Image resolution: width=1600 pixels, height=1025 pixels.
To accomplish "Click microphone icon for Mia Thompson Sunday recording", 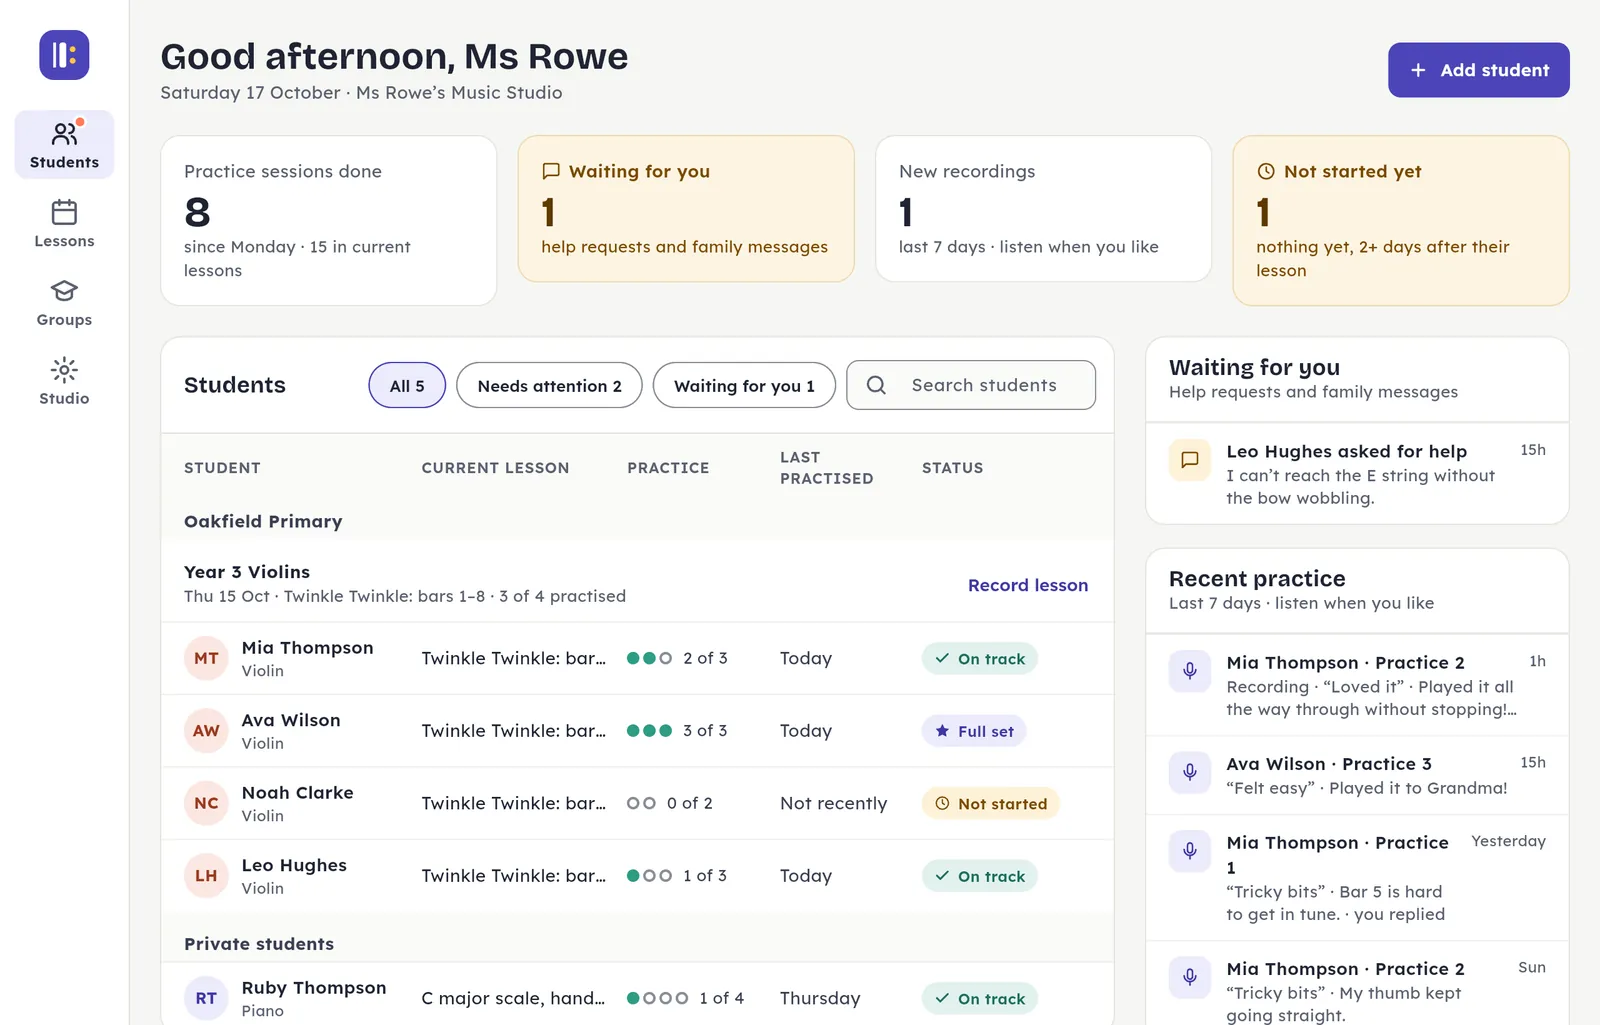I will [1190, 977].
